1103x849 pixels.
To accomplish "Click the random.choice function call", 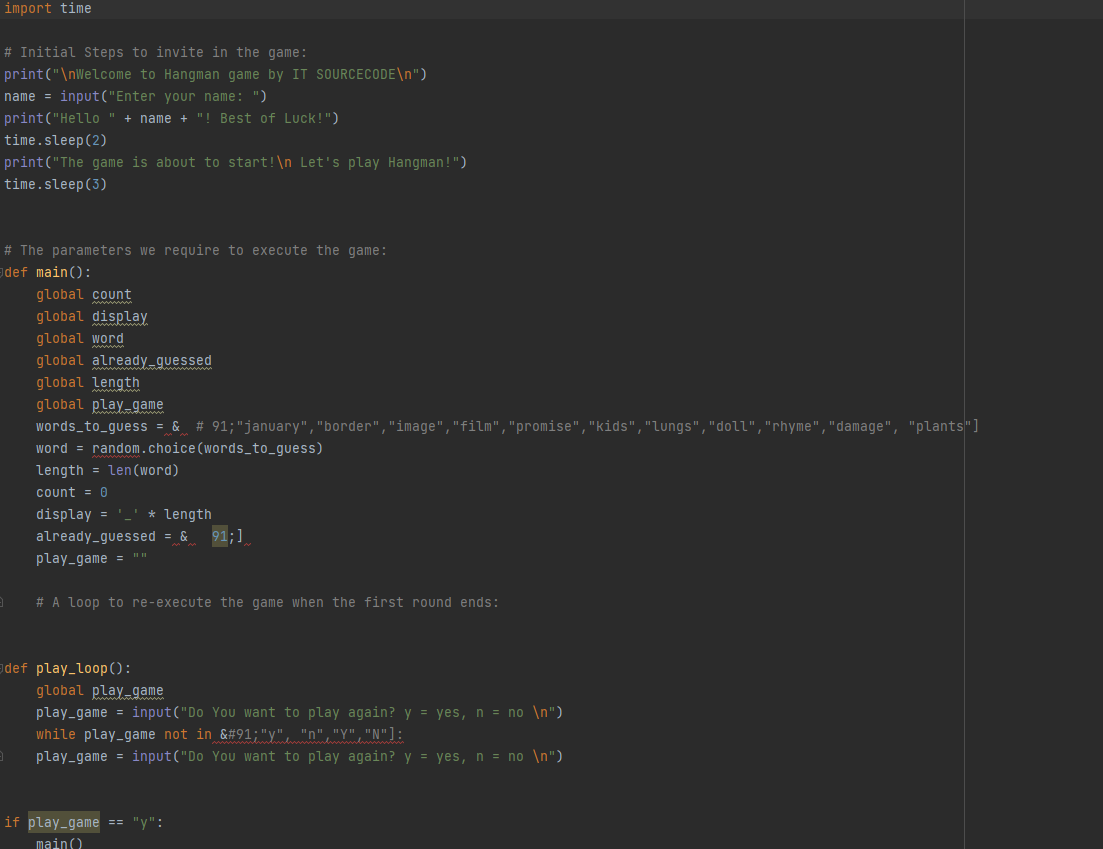I will pos(146,448).
